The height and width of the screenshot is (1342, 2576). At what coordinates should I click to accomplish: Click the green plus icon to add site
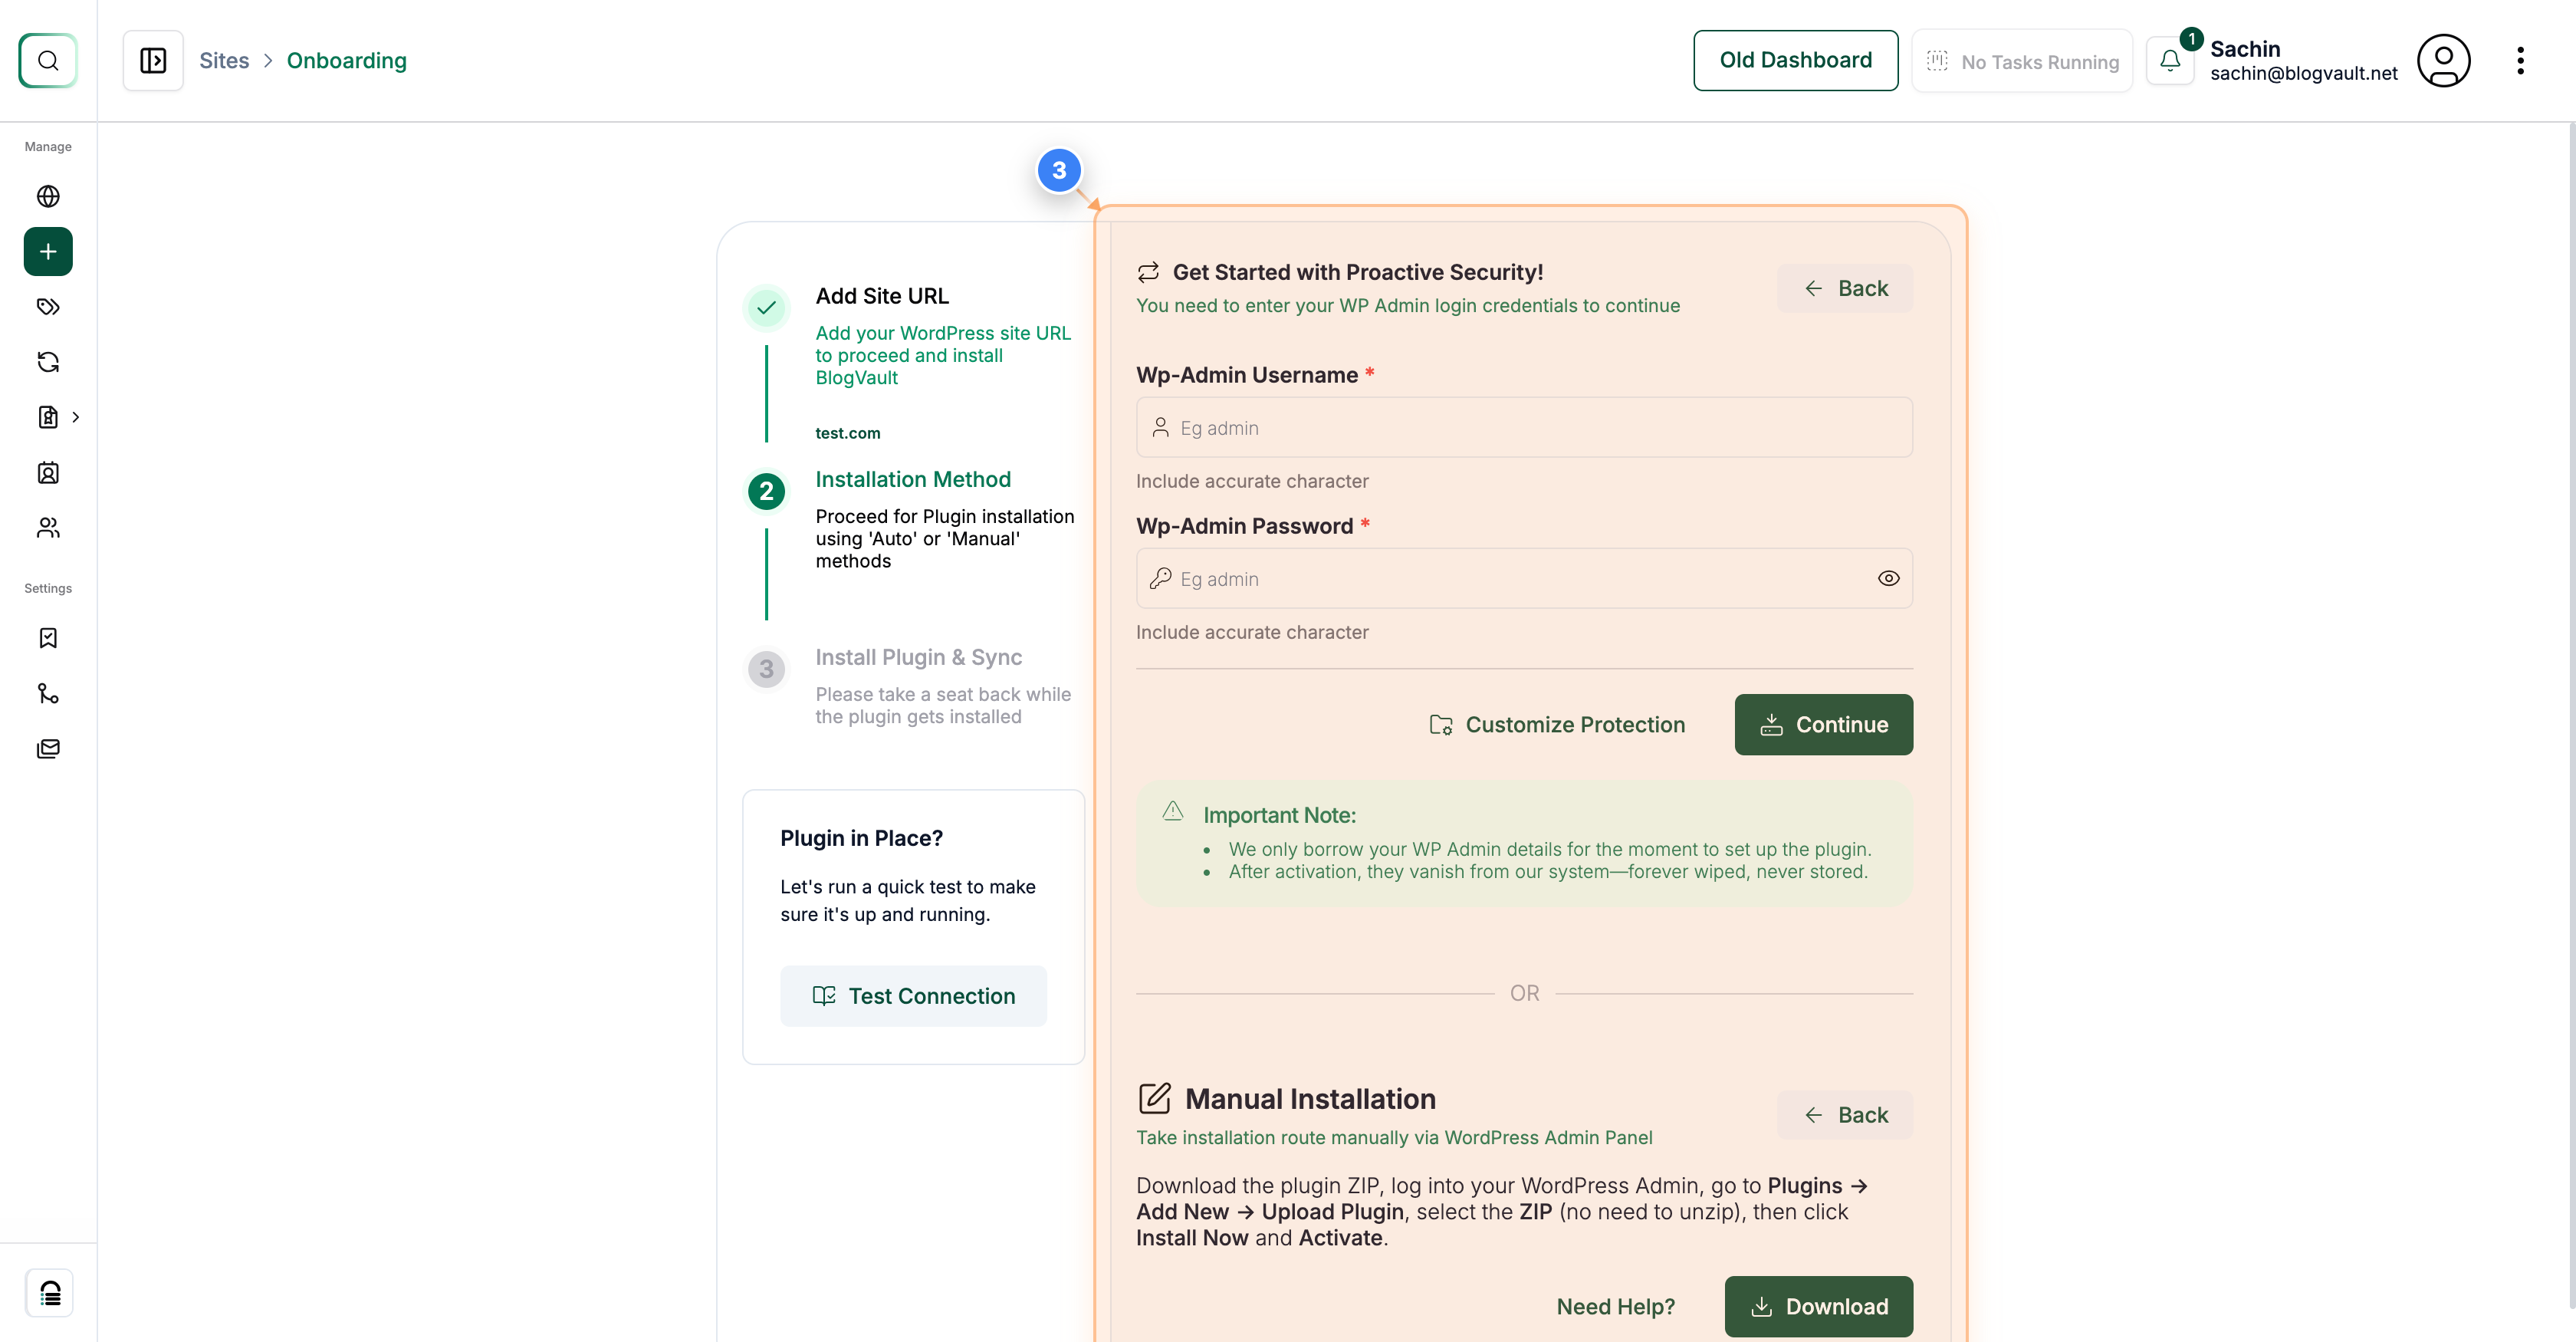(47, 251)
